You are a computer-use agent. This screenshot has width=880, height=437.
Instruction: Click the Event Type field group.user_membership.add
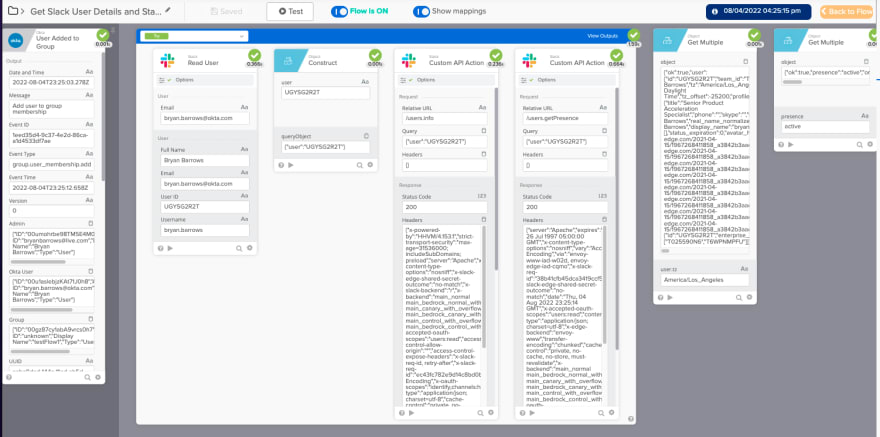coord(52,164)
